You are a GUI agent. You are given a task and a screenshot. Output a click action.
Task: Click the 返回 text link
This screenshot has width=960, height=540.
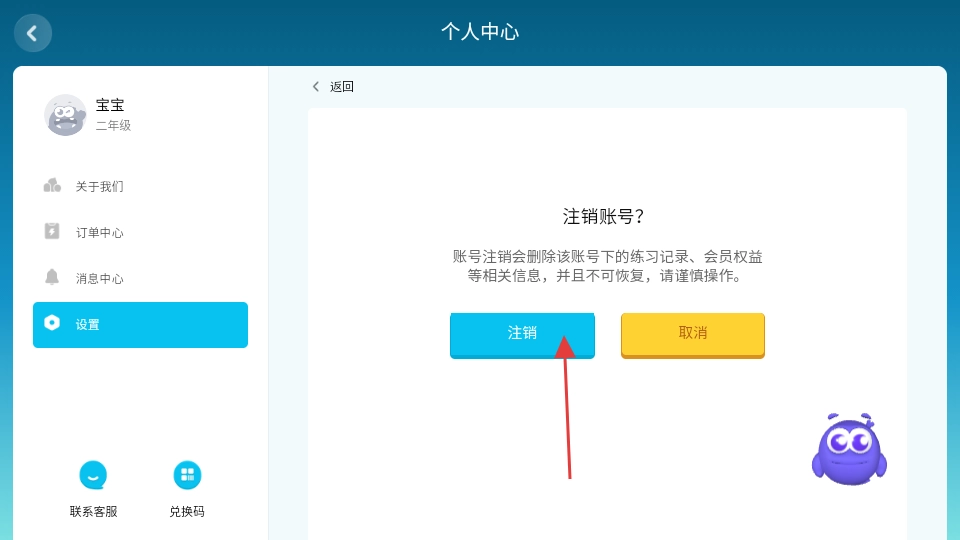click(x=342, y=87)
